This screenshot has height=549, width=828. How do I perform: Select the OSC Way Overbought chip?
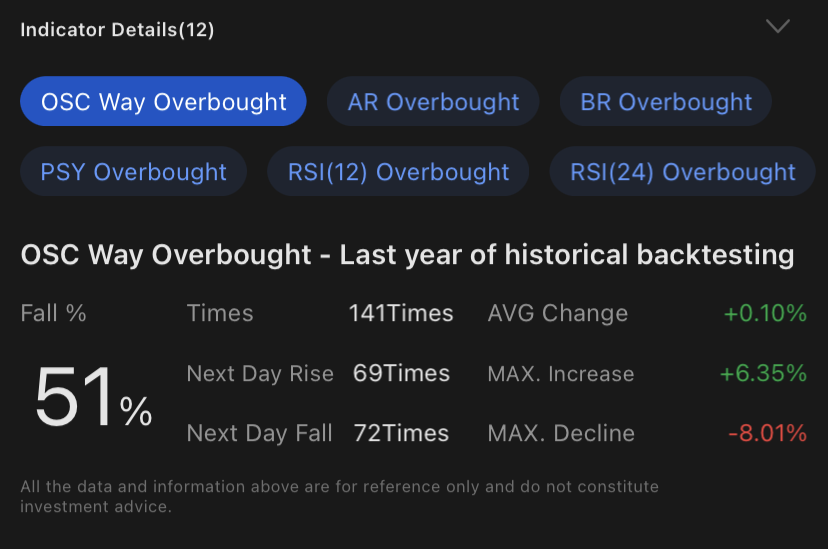coord(163,102)
